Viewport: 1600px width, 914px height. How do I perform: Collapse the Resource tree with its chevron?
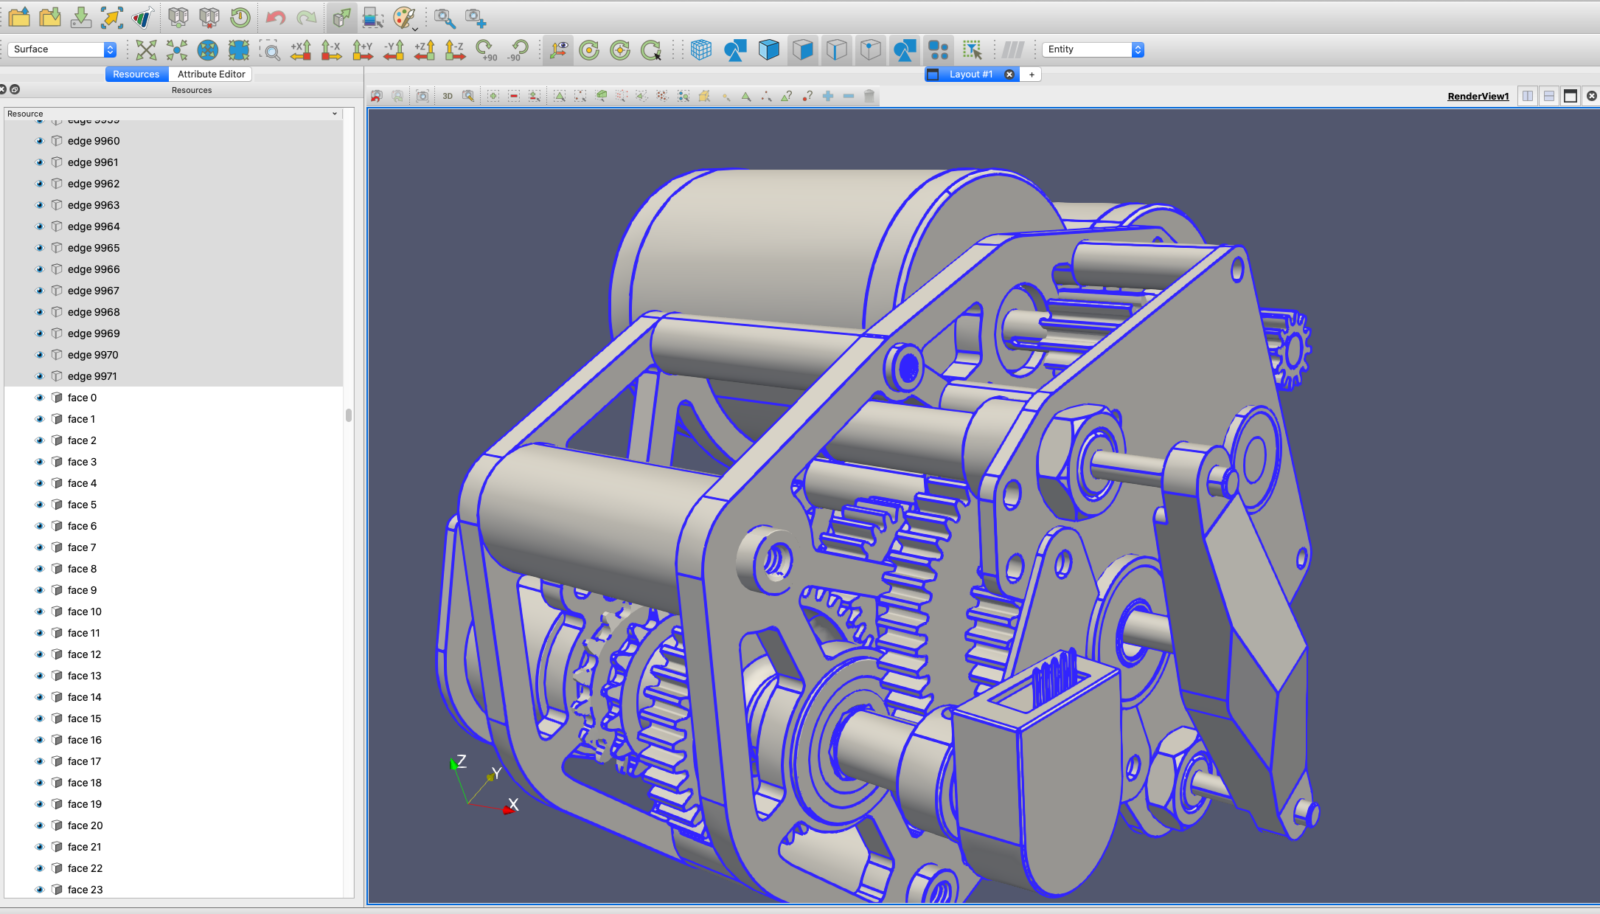(x=334, y=113)
